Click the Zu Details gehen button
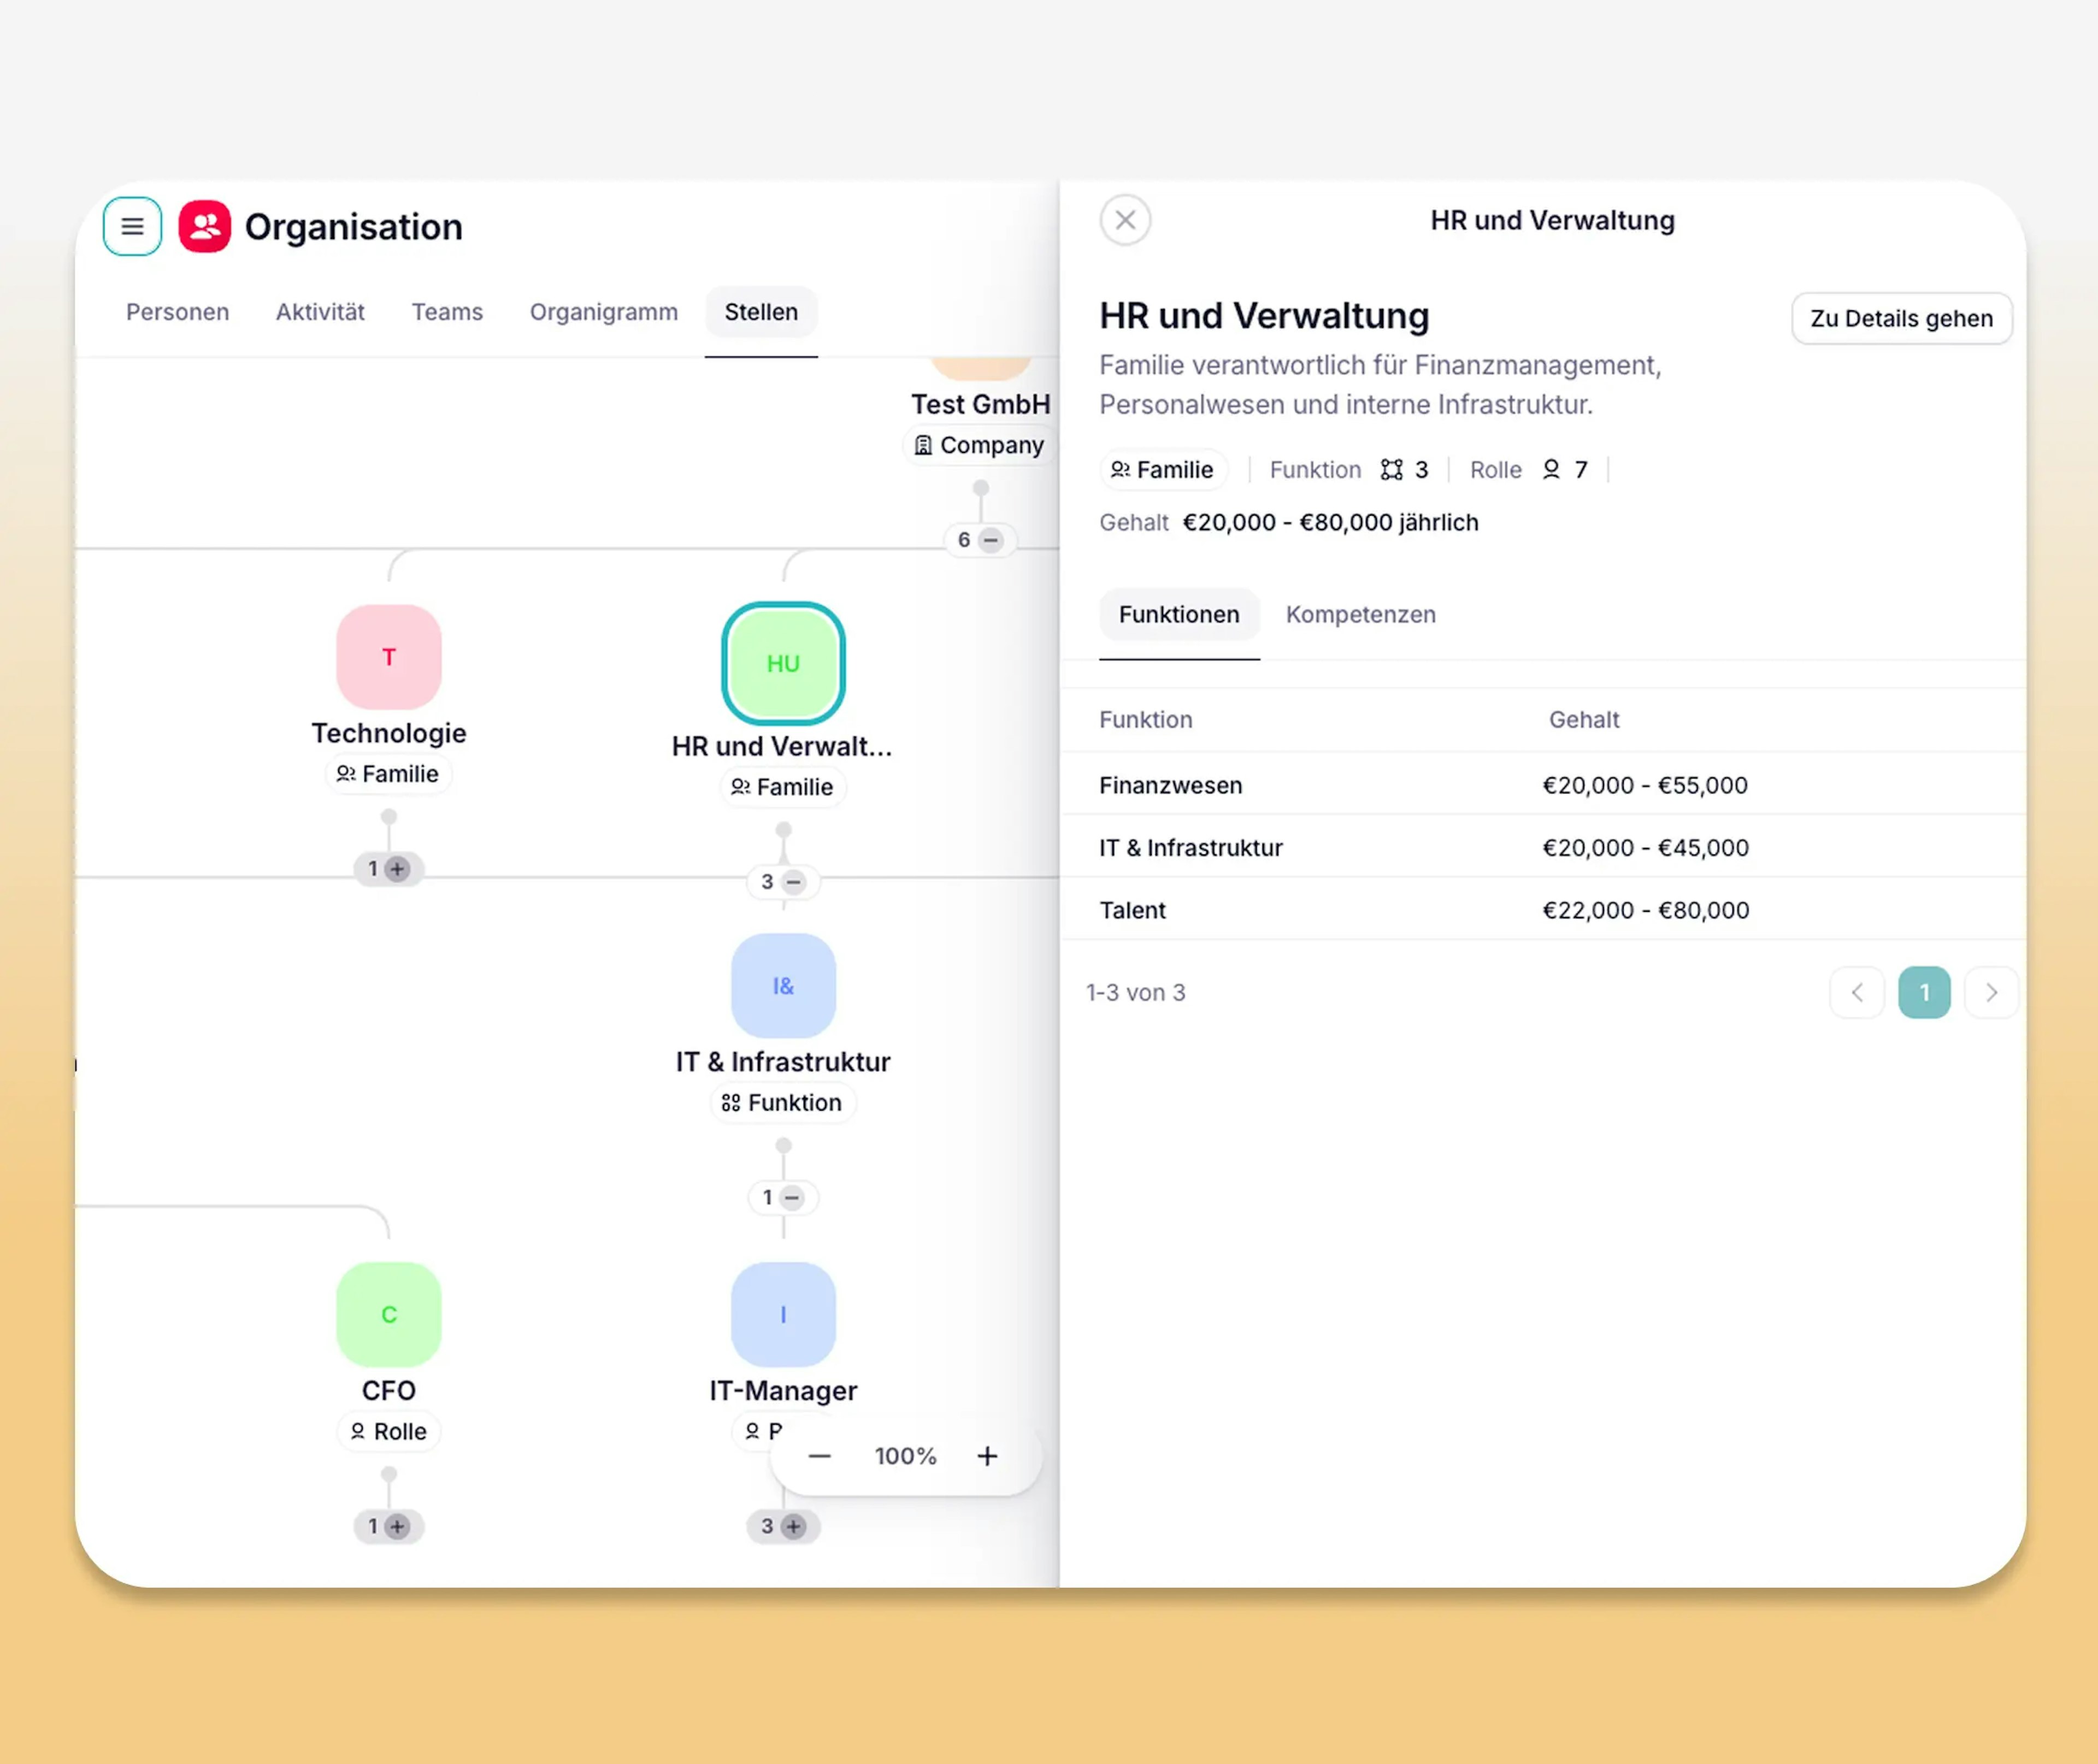This screenshot has height=1764, width=2098. [x=1901, y=318]
